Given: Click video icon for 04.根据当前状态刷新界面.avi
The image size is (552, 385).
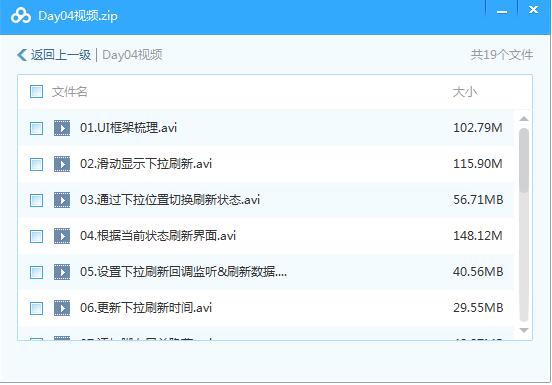Looking at the screenshot, I should pos(62,236).
